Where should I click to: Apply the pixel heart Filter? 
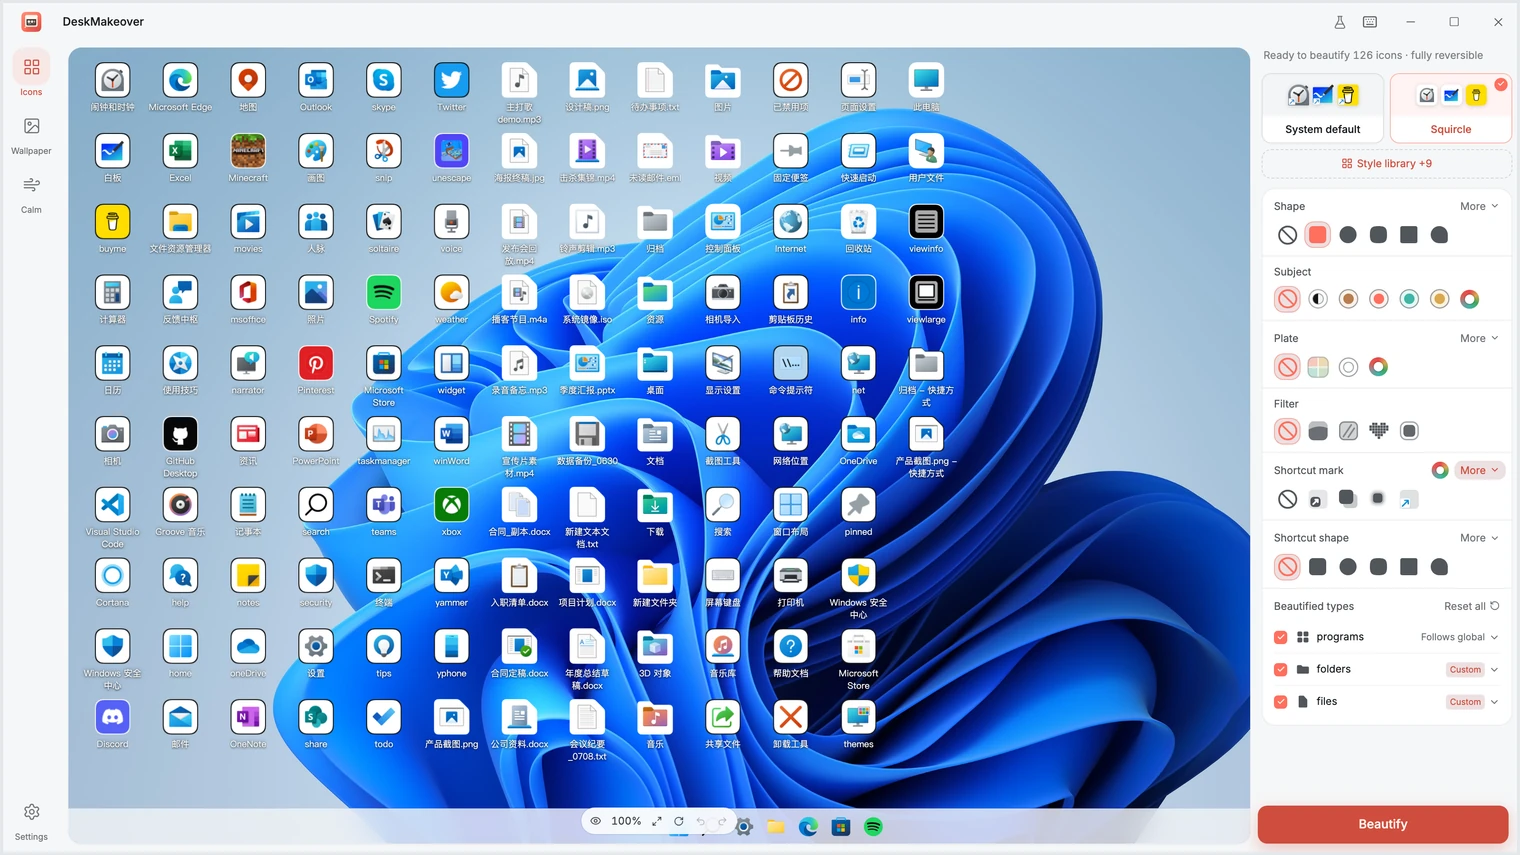1378,431
